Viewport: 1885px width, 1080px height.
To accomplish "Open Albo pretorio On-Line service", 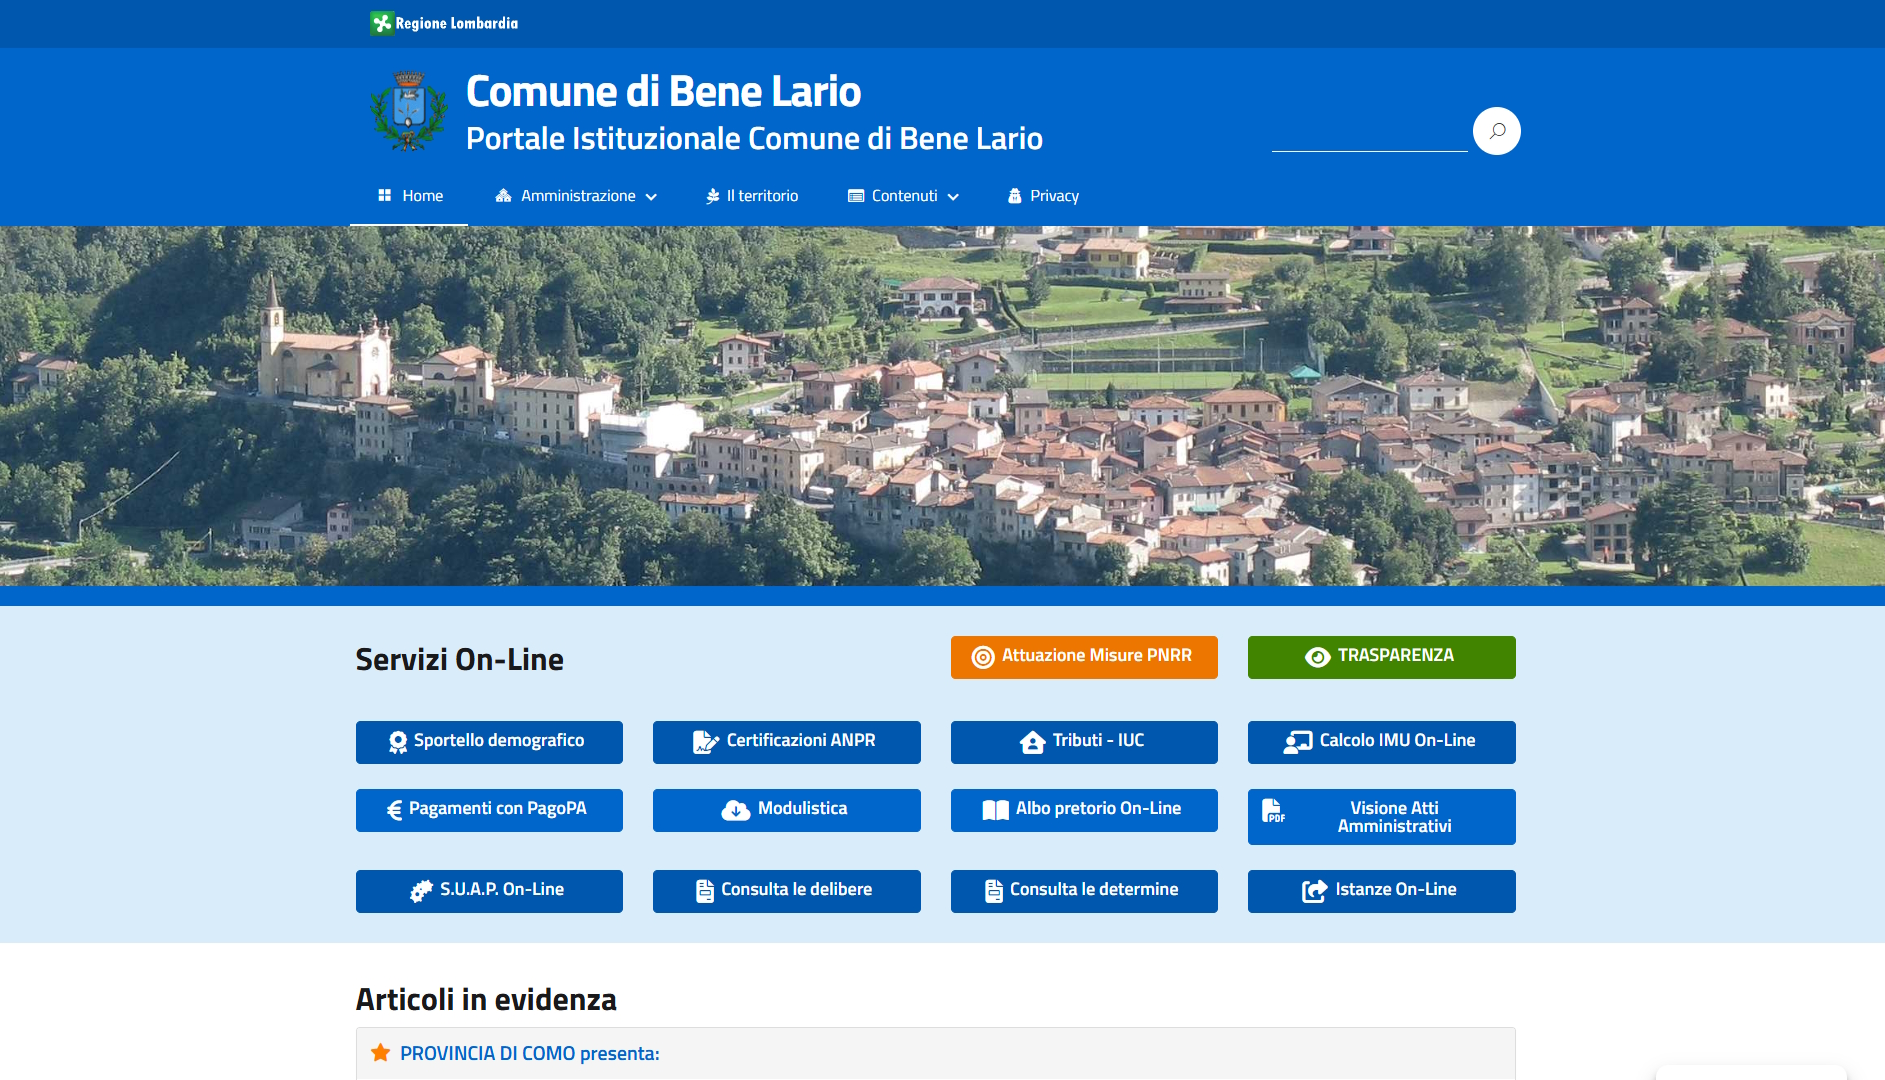I will point(1084,810).
